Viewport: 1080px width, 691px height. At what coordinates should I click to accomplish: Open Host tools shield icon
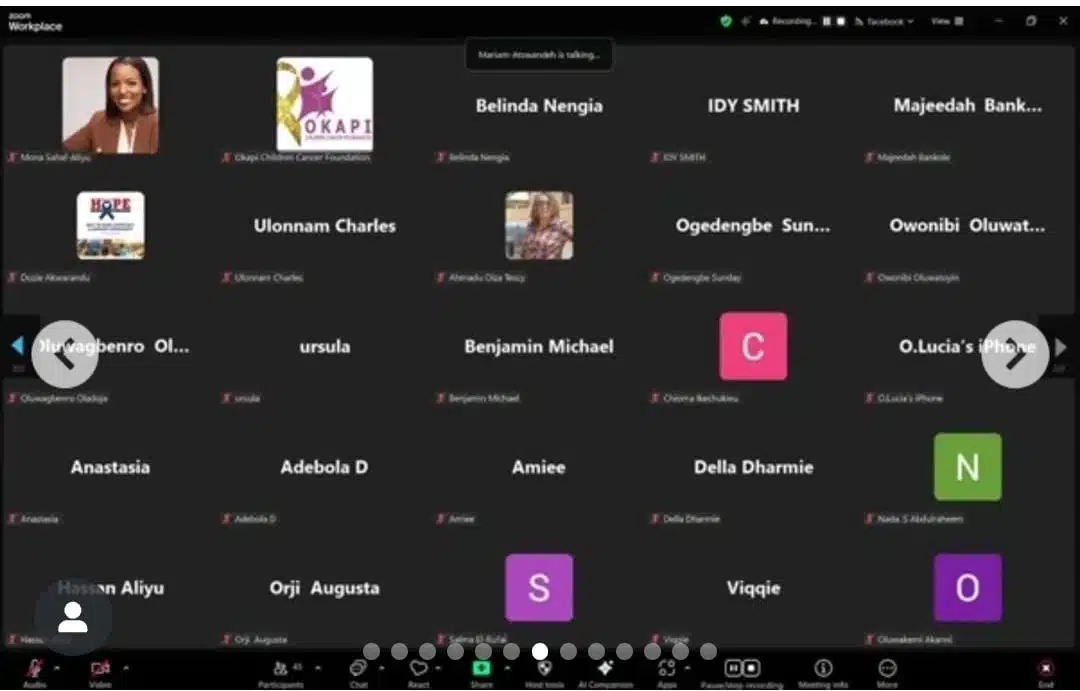545,668
